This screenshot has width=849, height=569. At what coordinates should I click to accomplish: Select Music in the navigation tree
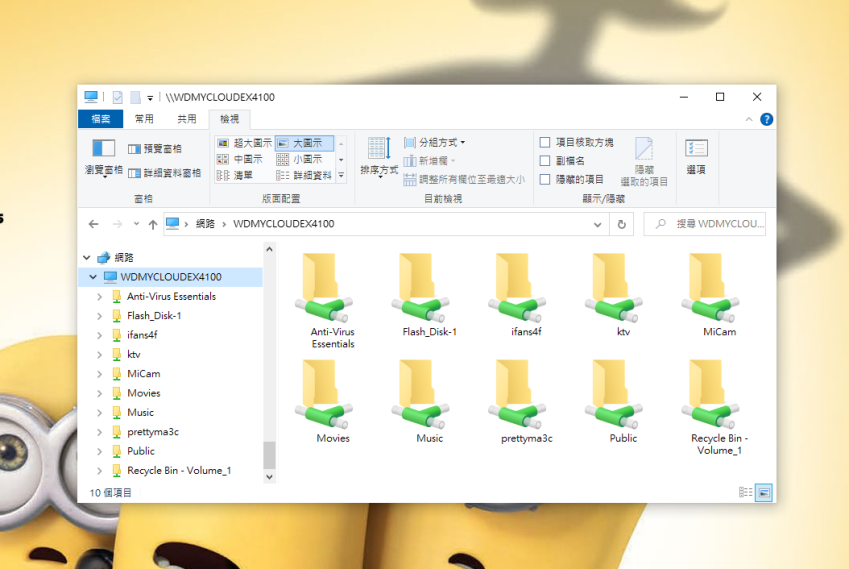(x=140, y=413)
